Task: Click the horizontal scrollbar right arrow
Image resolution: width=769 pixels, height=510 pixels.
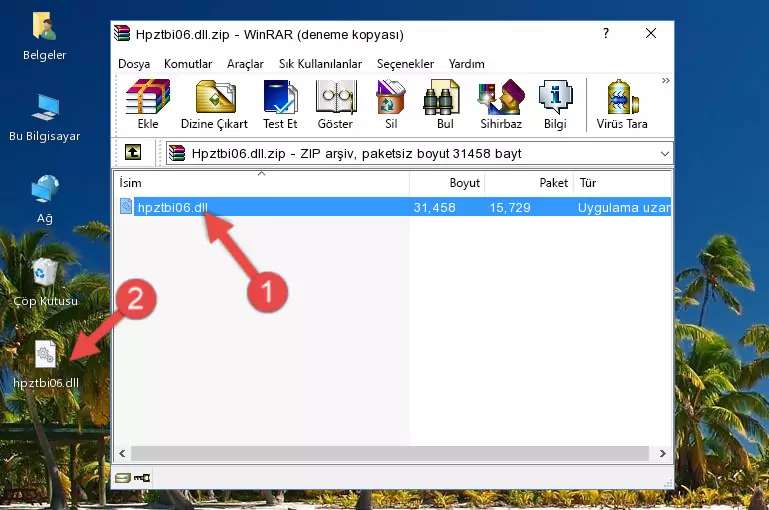Action: tap(663, 454)
